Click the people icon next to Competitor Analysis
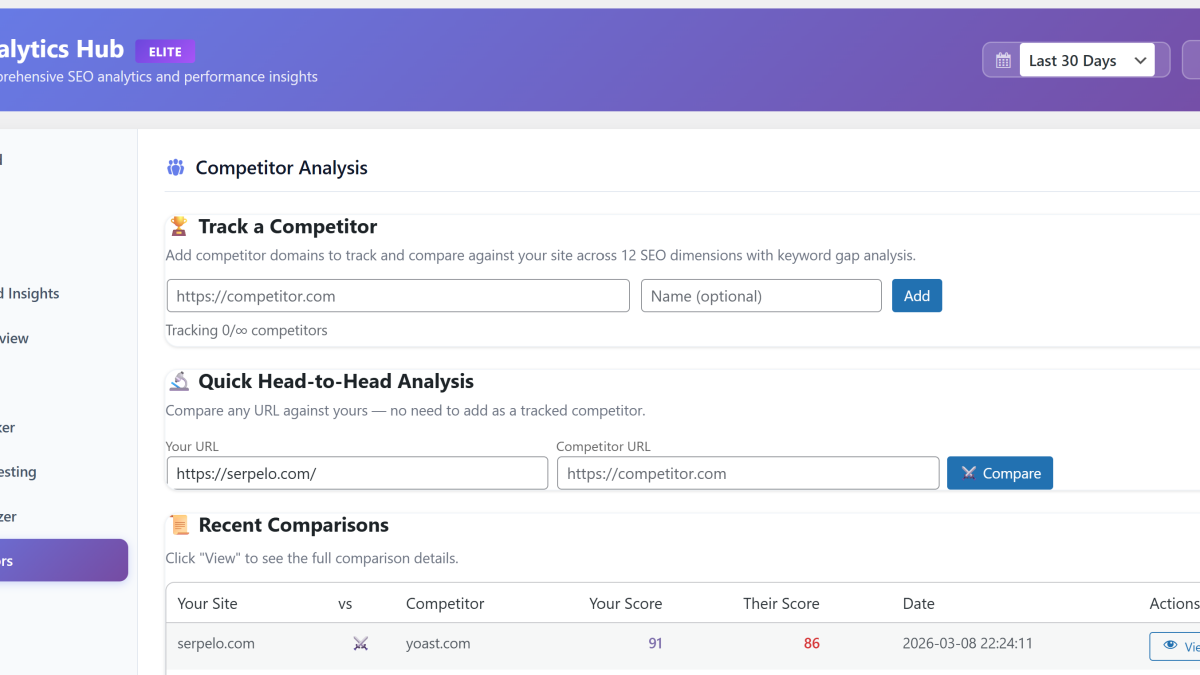 click(175, 167)
